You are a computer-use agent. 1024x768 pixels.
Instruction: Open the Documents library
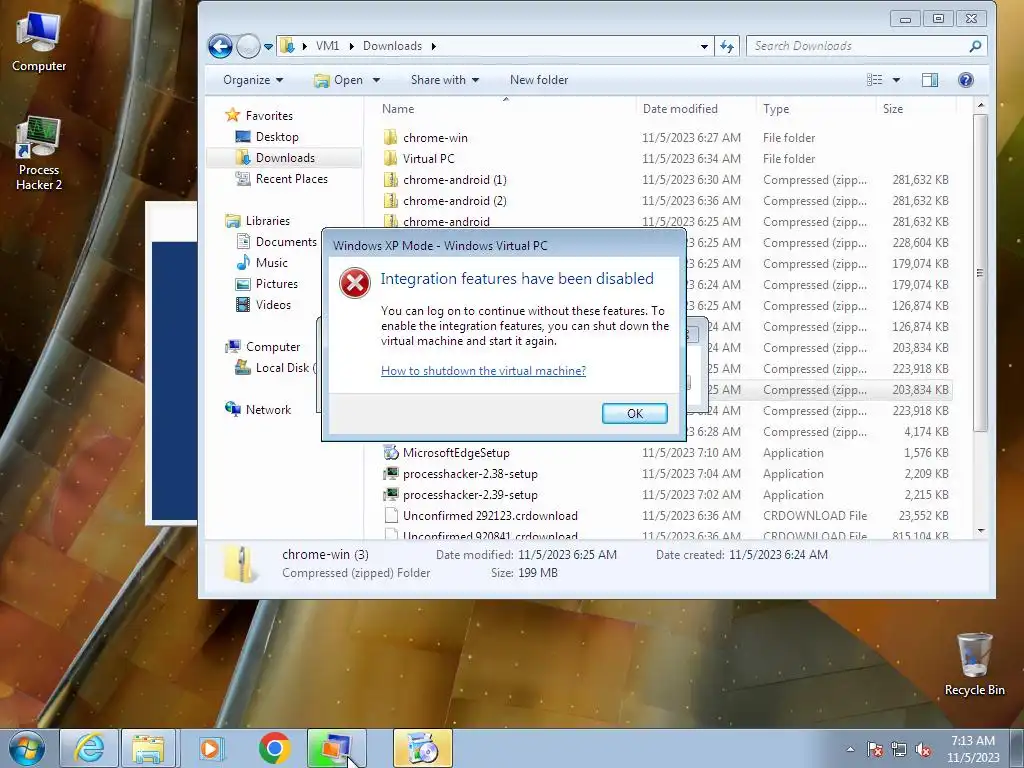point(285,242)
